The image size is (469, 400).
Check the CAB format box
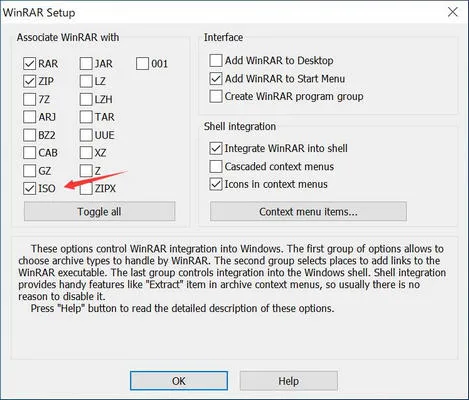[x=30, y=153]
